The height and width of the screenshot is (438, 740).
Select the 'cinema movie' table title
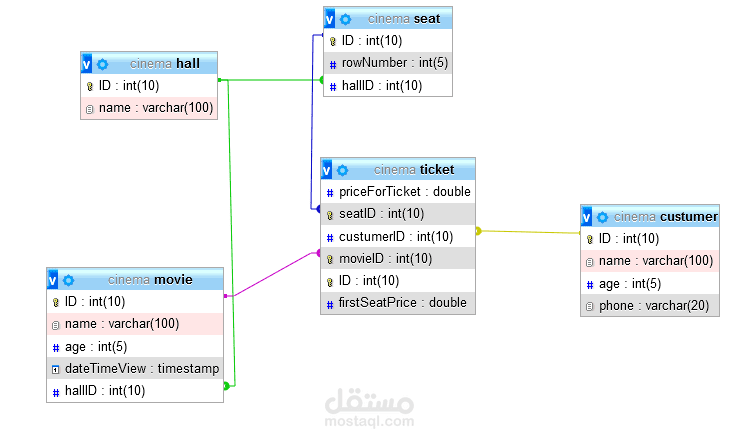coord(150,279)
